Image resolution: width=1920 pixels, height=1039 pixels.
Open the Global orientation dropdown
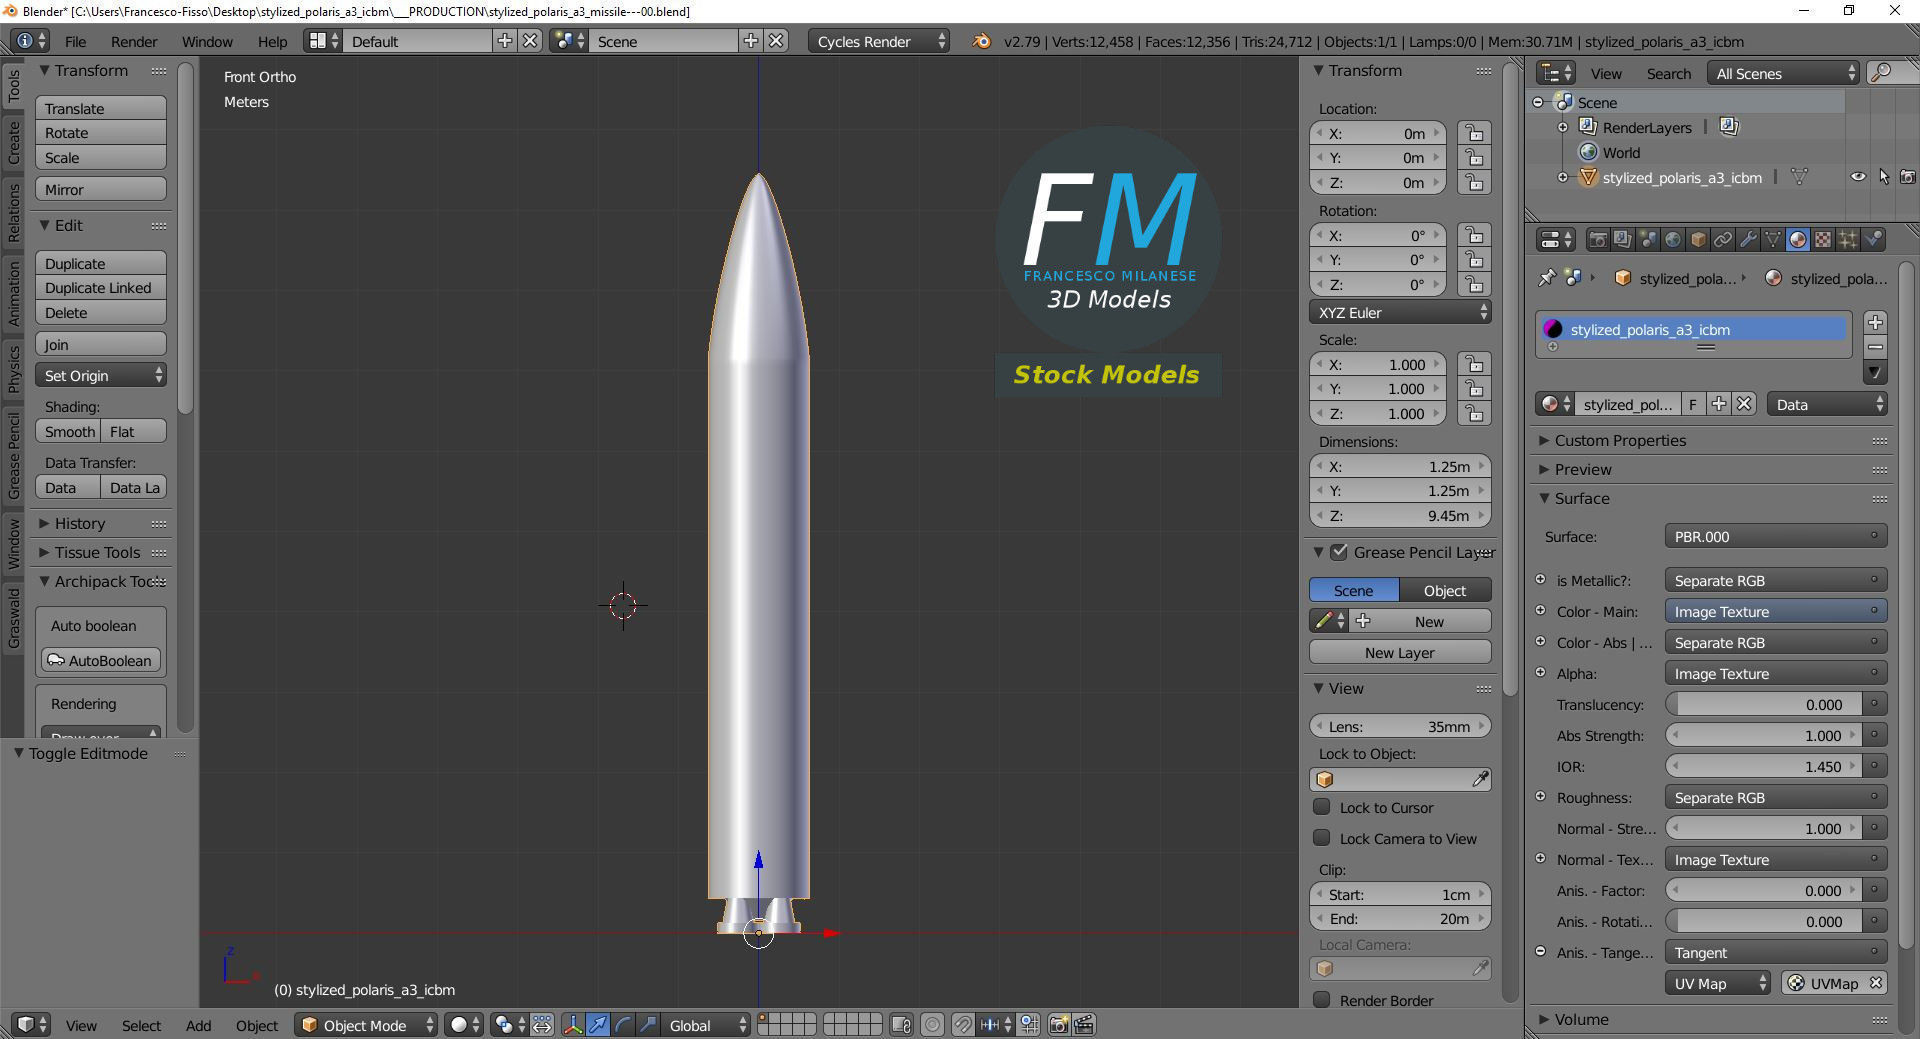click(x=706, y=1025)
